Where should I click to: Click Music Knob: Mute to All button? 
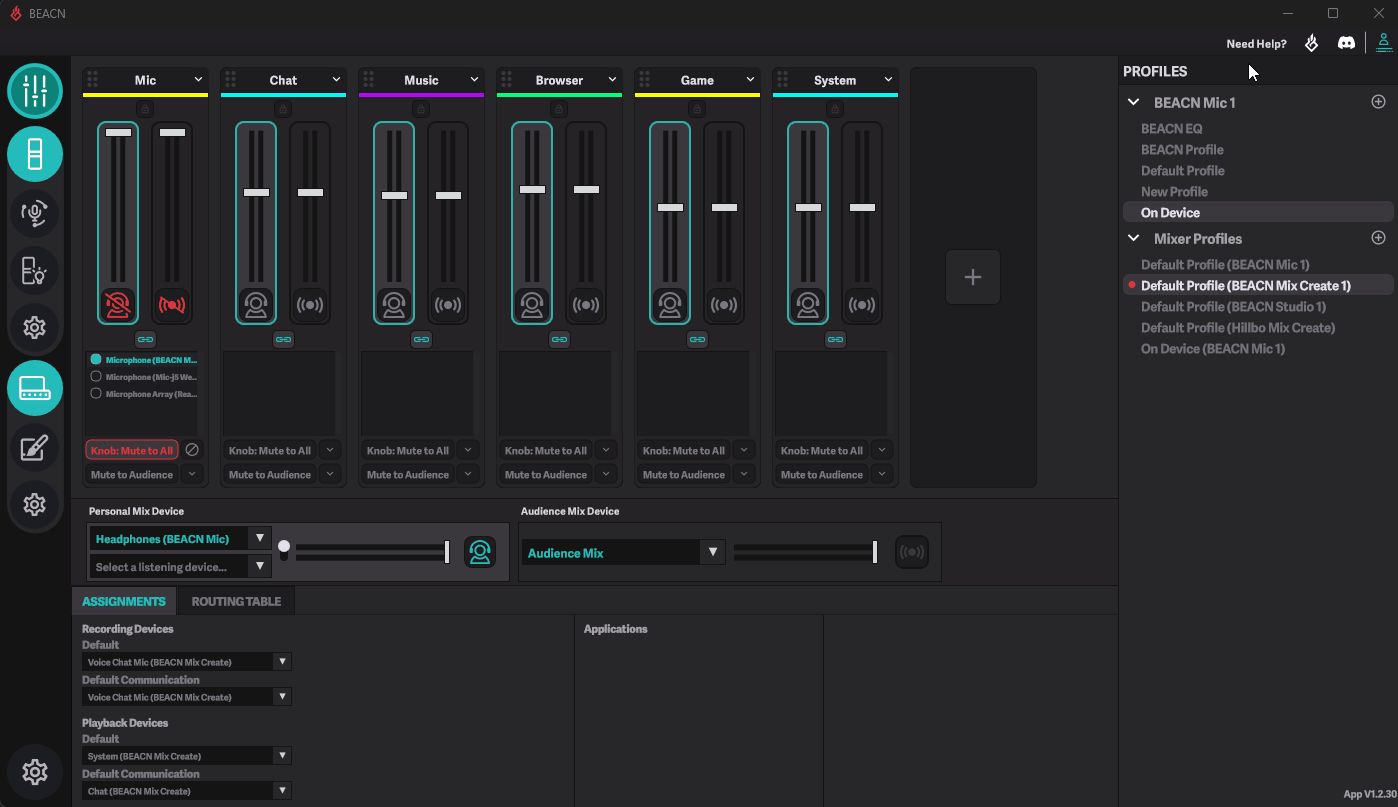pos(408,450)
